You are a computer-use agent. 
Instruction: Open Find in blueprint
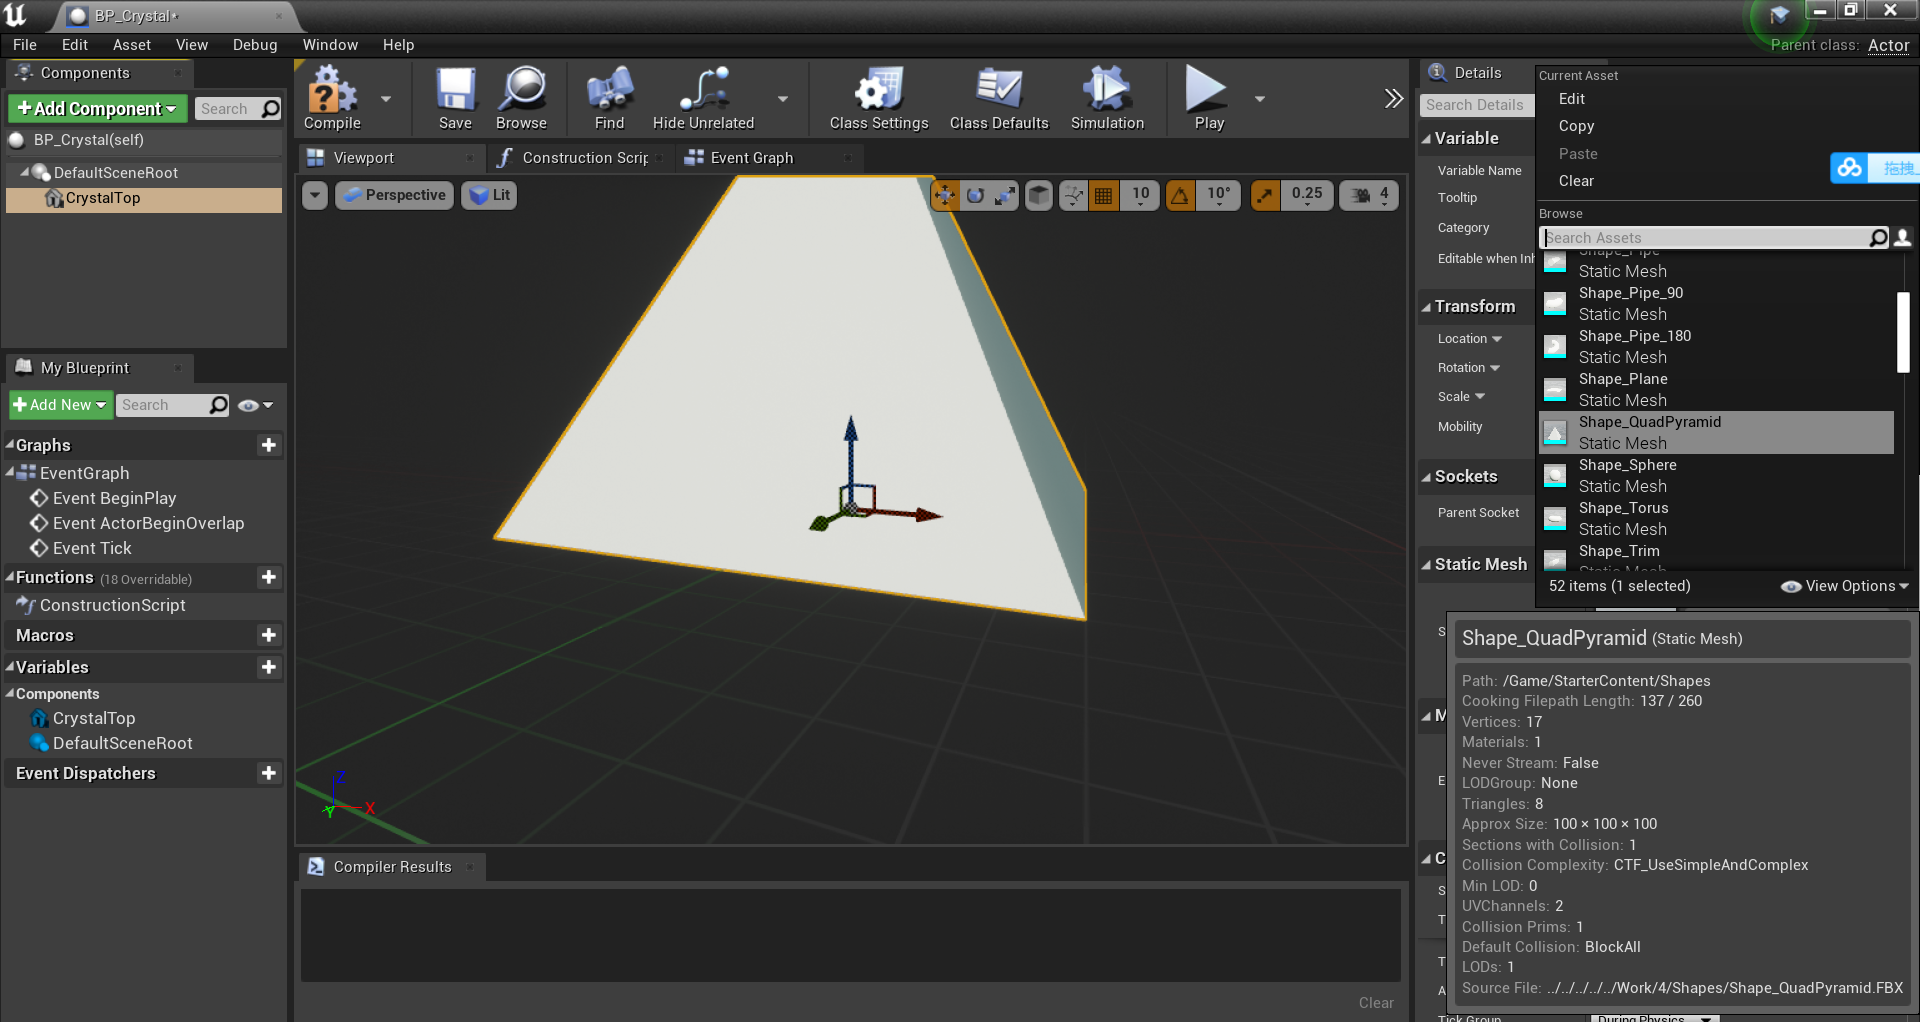(x=609, y=98)
